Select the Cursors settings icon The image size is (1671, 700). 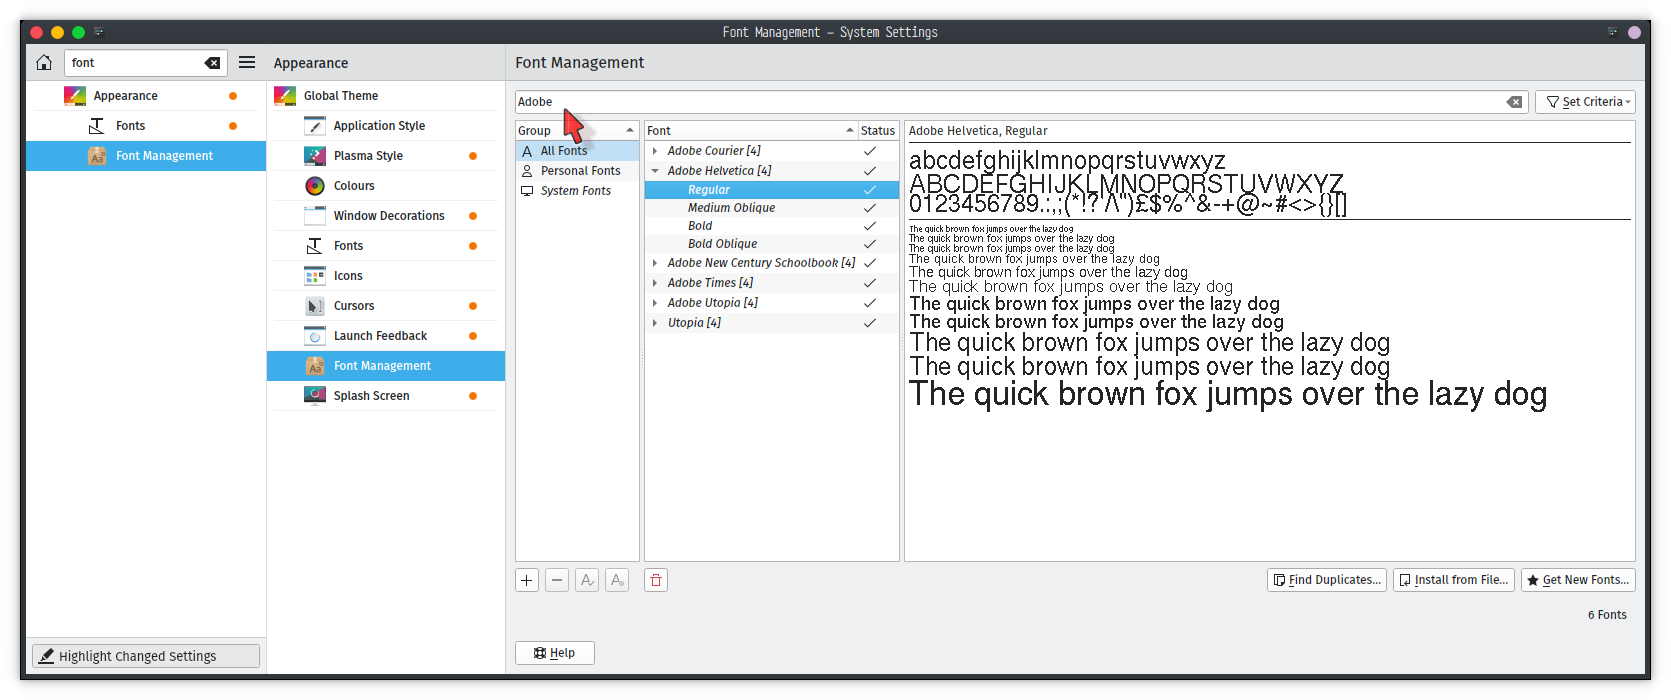point(315,306)
